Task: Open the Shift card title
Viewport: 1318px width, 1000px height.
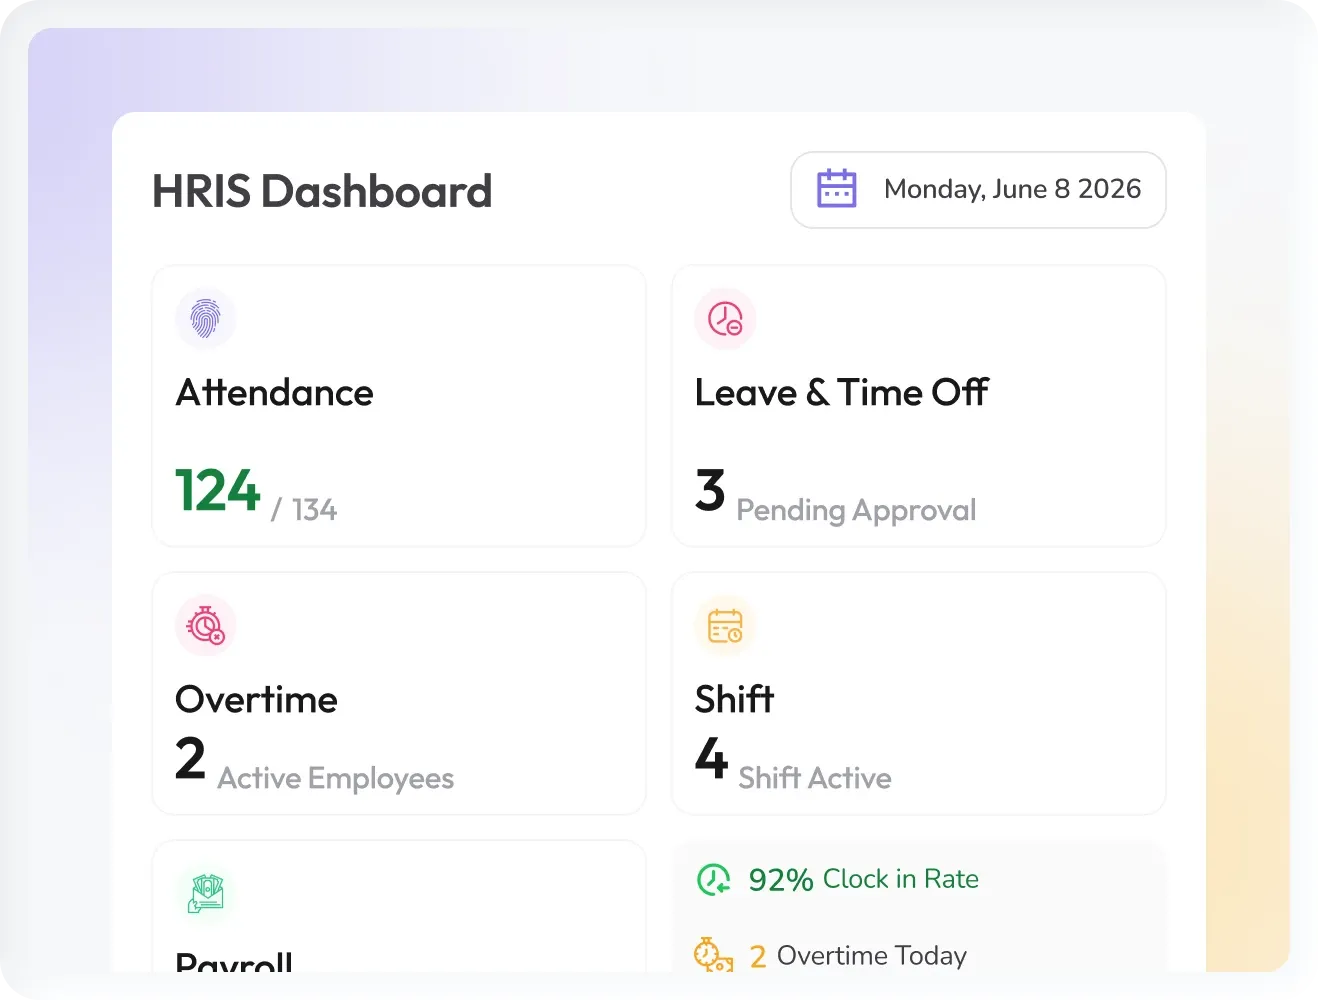Action: coord(735,699)
